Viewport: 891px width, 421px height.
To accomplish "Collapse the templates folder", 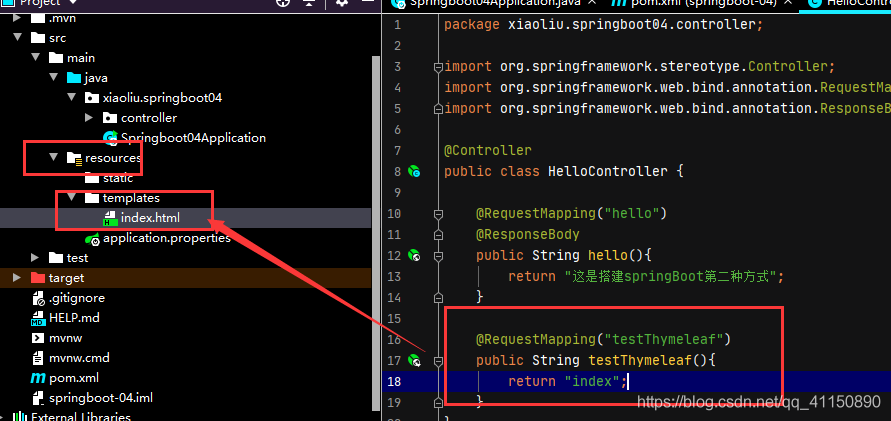I will coord(71,198).
